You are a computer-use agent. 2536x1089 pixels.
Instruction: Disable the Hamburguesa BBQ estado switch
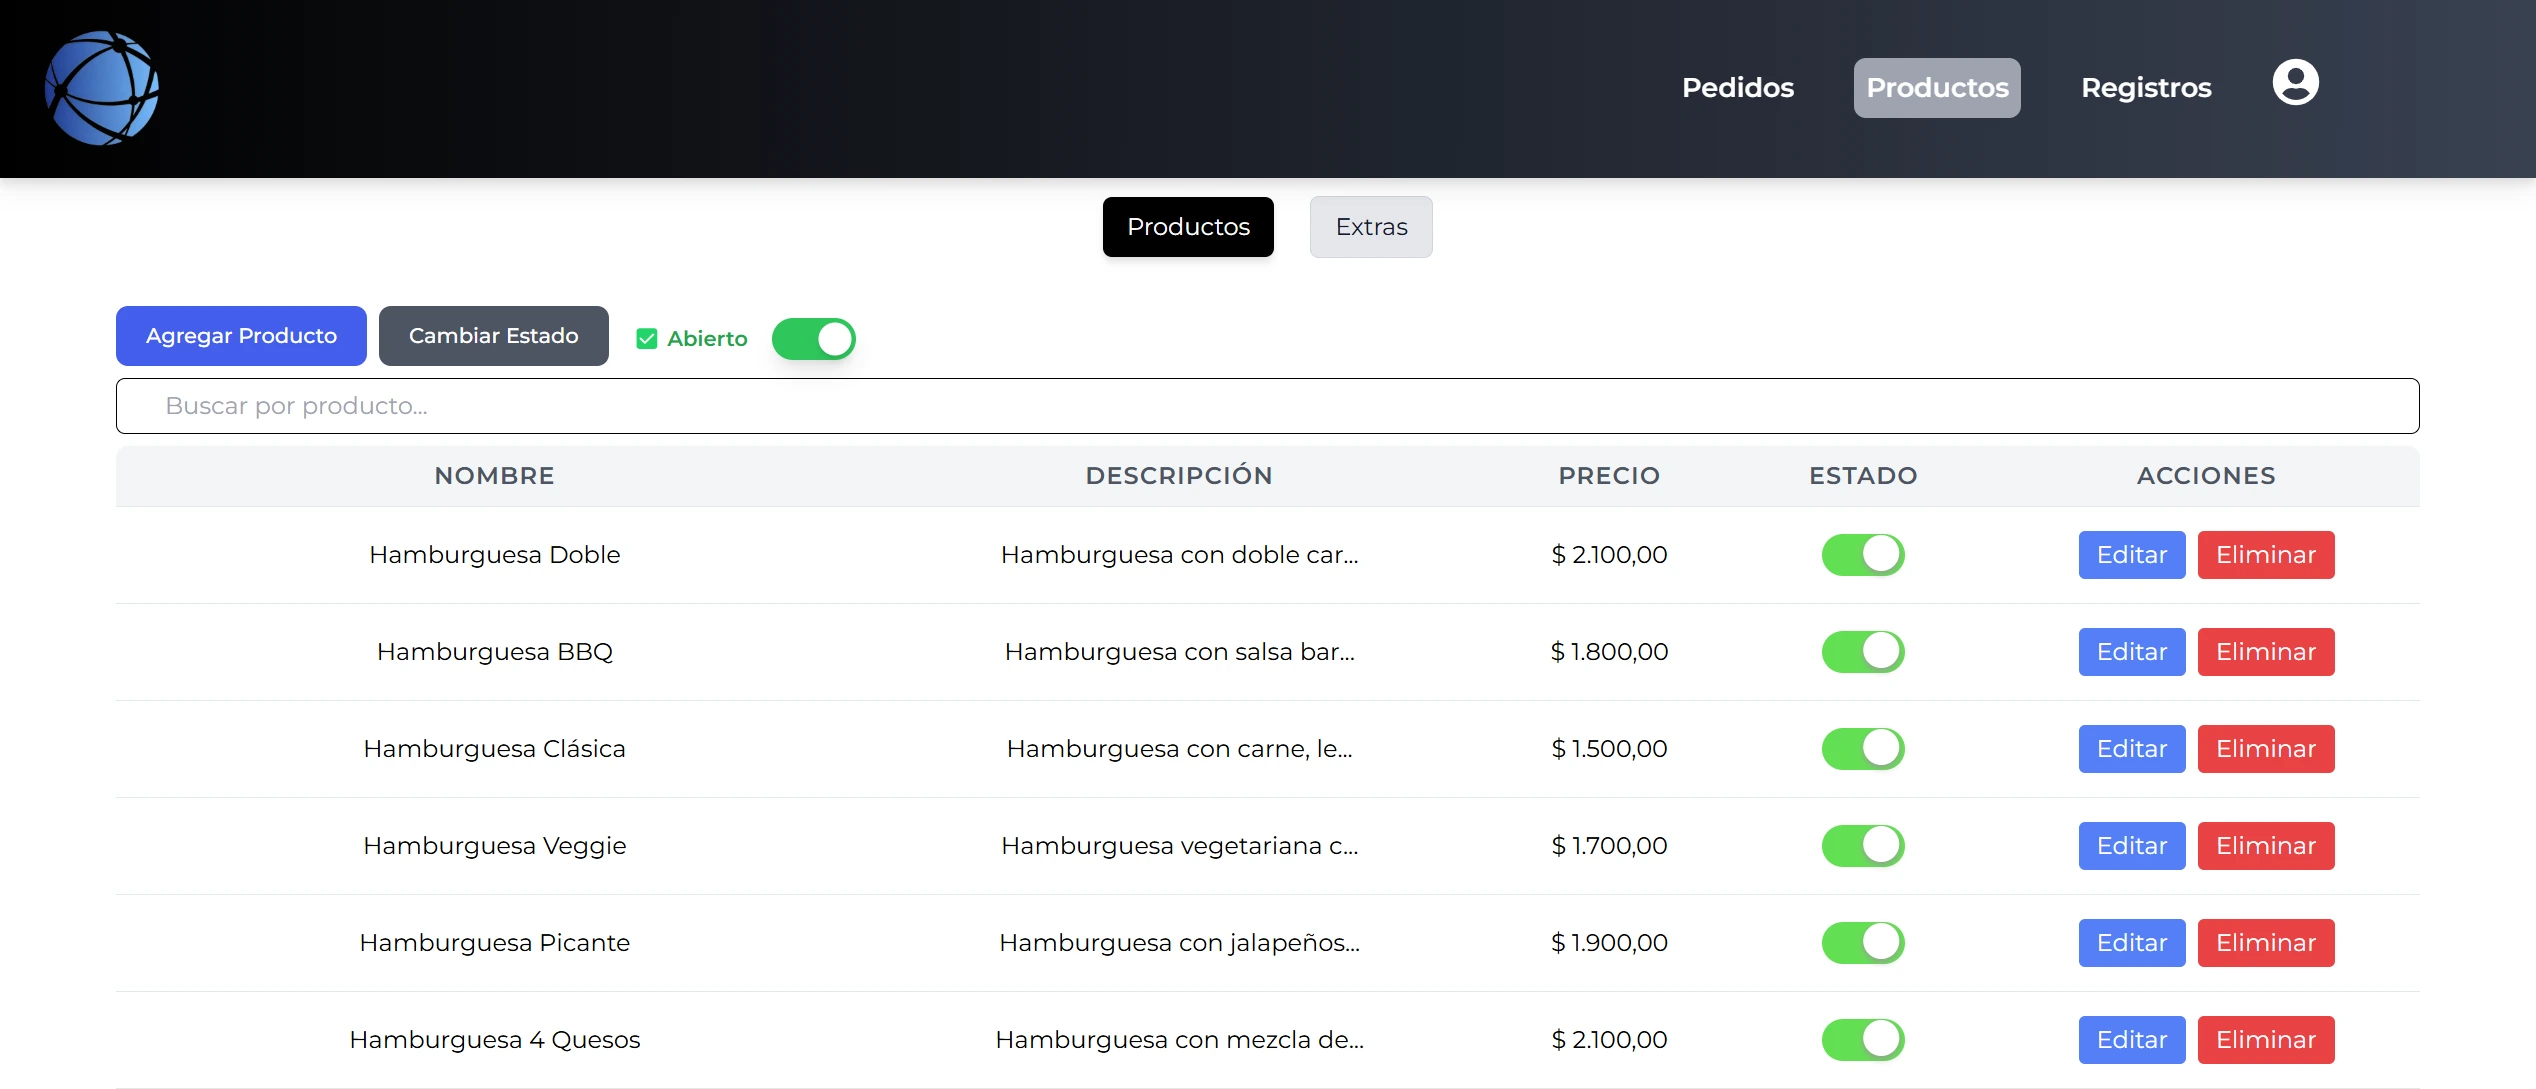pos(1863,652)
